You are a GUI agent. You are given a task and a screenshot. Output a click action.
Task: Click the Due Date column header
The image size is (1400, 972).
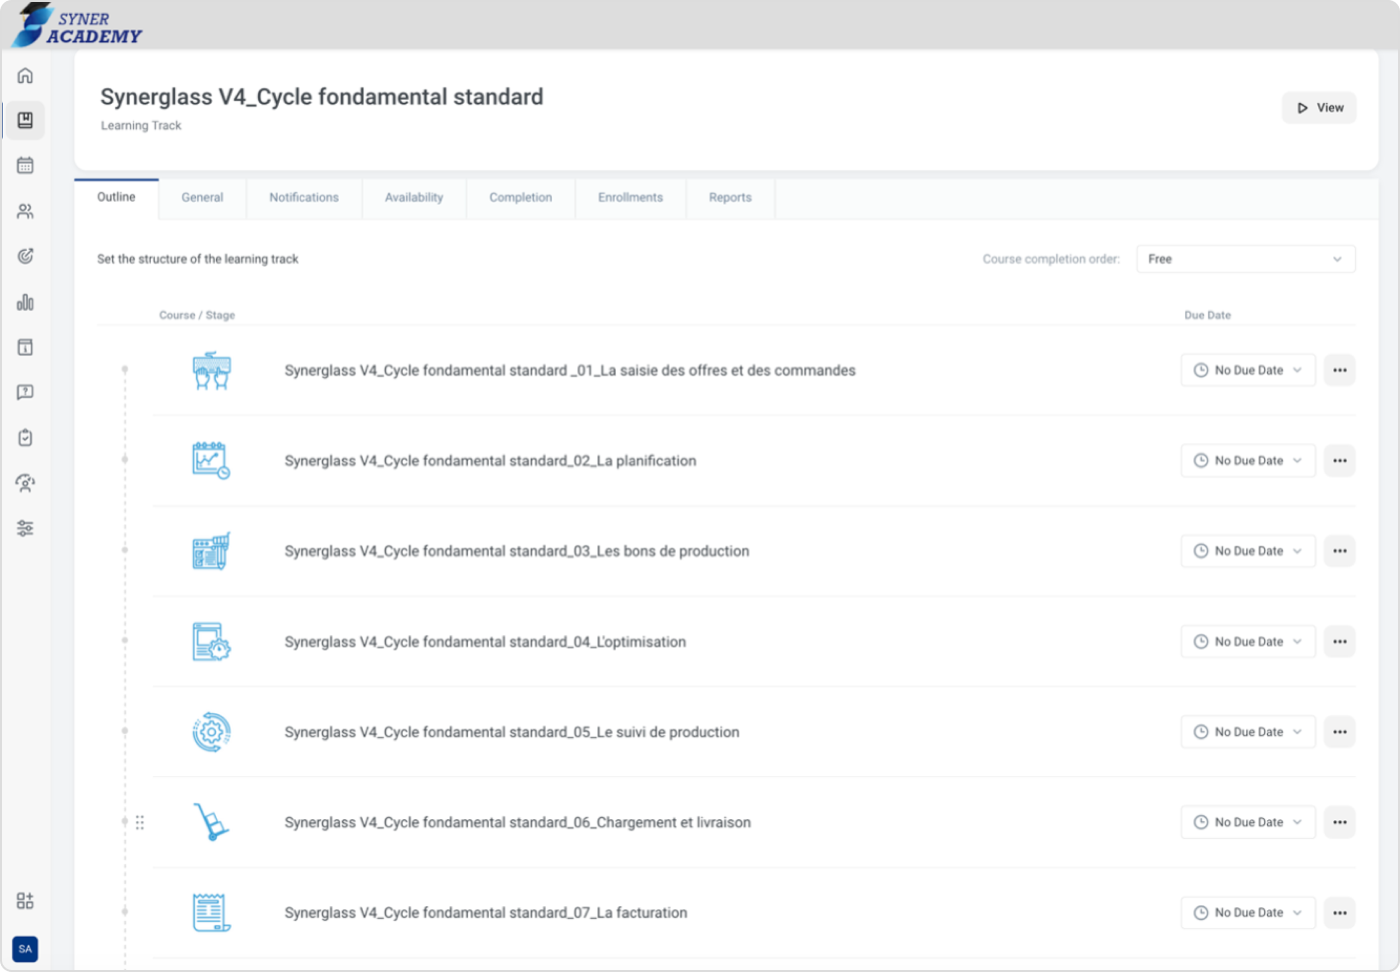point(1207,315)
